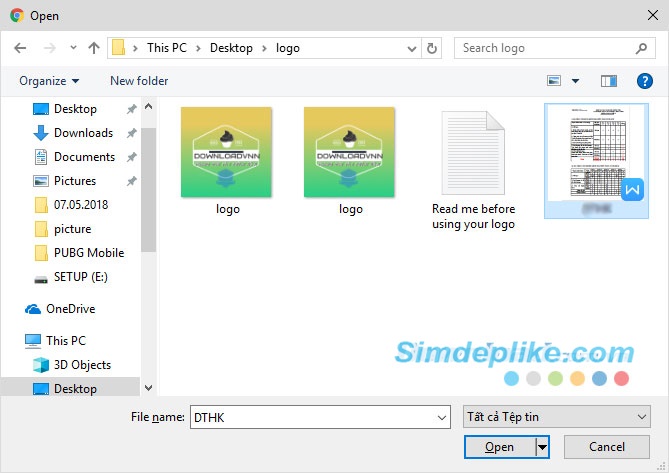669x473 pixels.
Task: Select the highlighted DTHK document thumbnail
Action: coord(596,161)
